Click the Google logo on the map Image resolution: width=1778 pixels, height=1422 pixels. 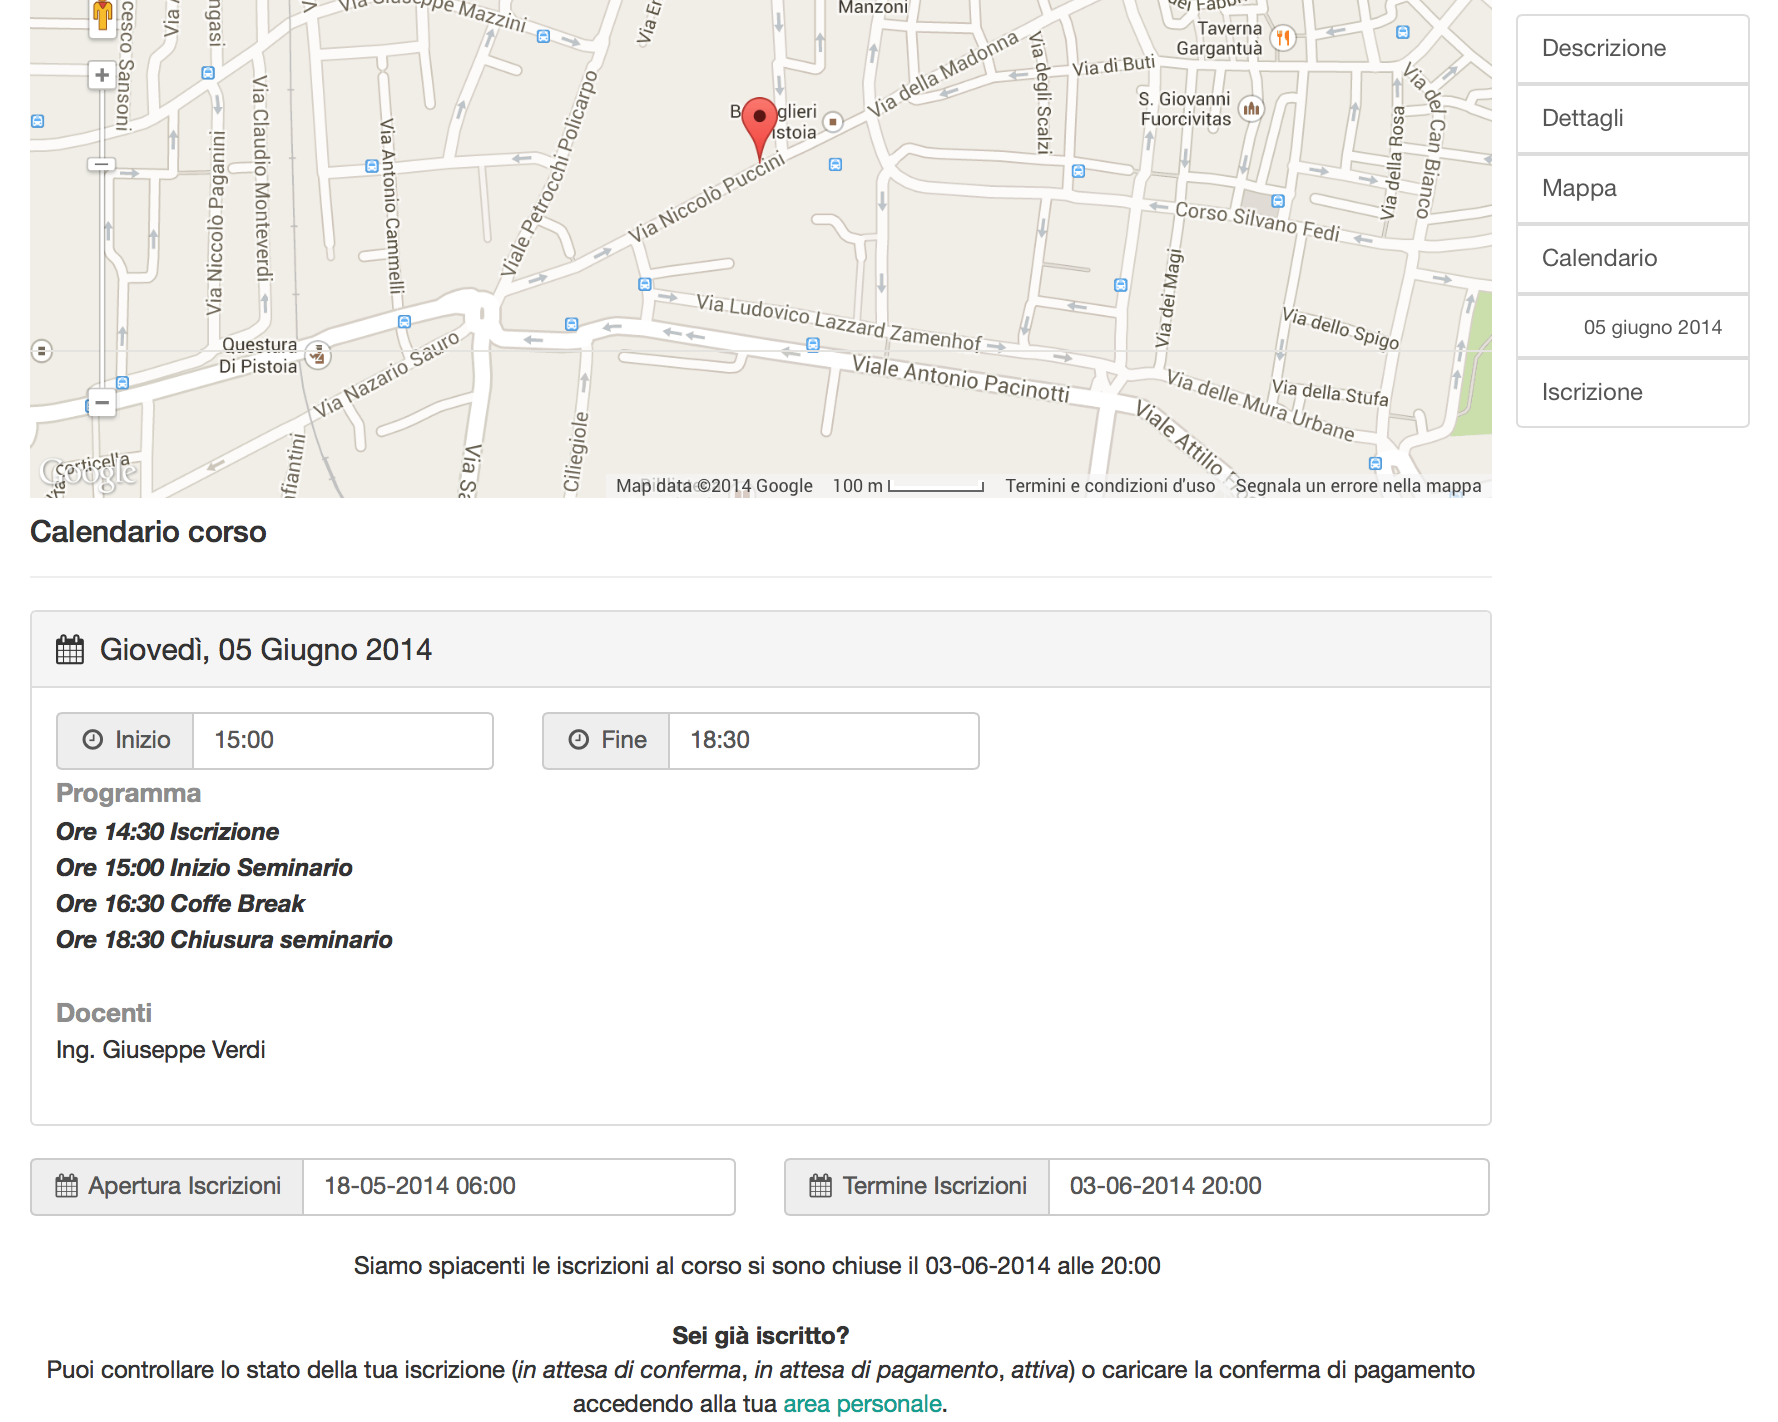coord(88,472)
